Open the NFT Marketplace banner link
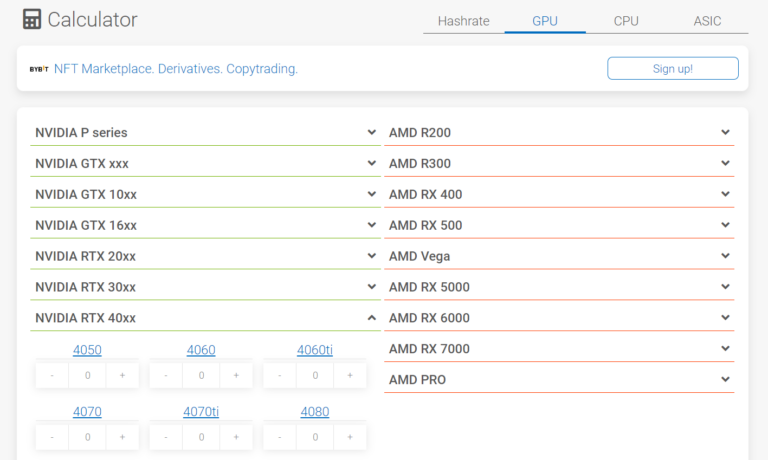 click(x=176, y=69)
